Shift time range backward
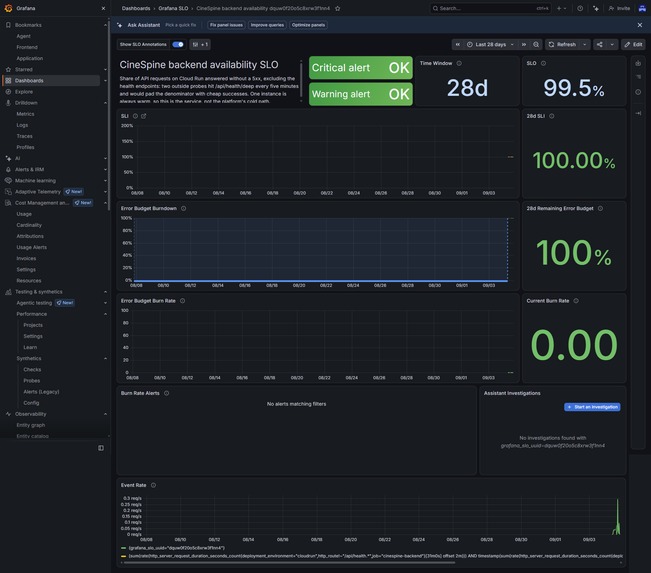This screenshot has width=651, height=573. pos(458,44)
